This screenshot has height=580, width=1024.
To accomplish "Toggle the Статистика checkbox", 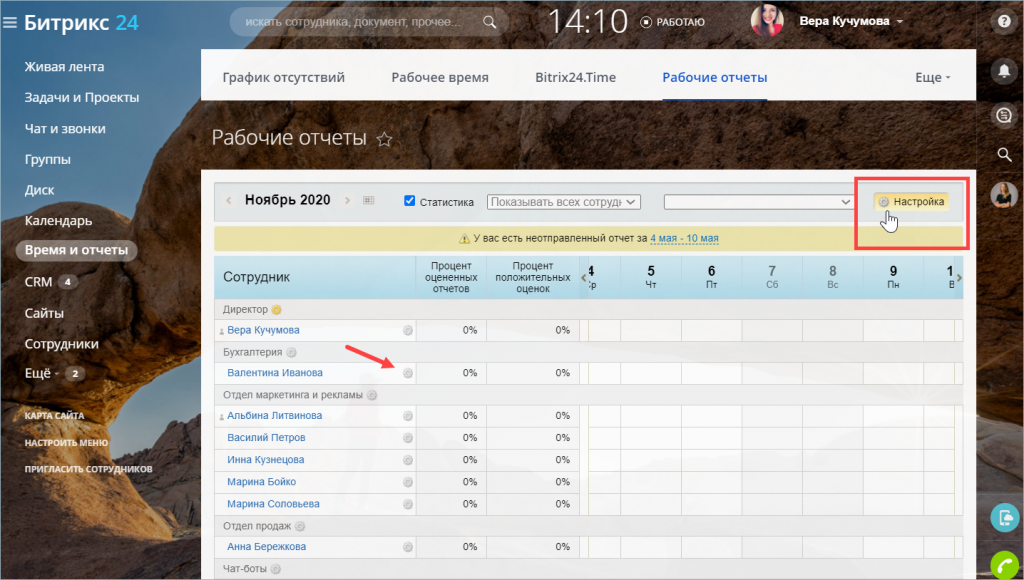I will 409,201.
